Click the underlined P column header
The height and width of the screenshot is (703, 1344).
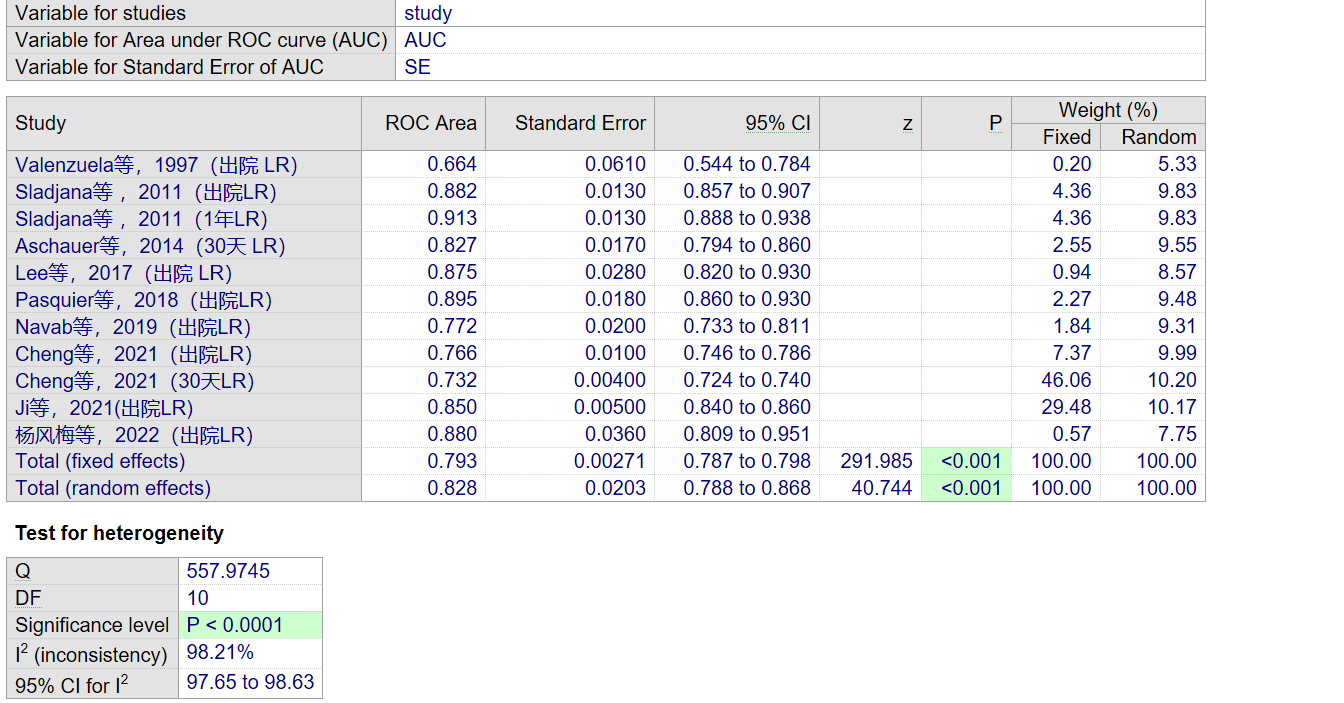(x=995, y=123)
